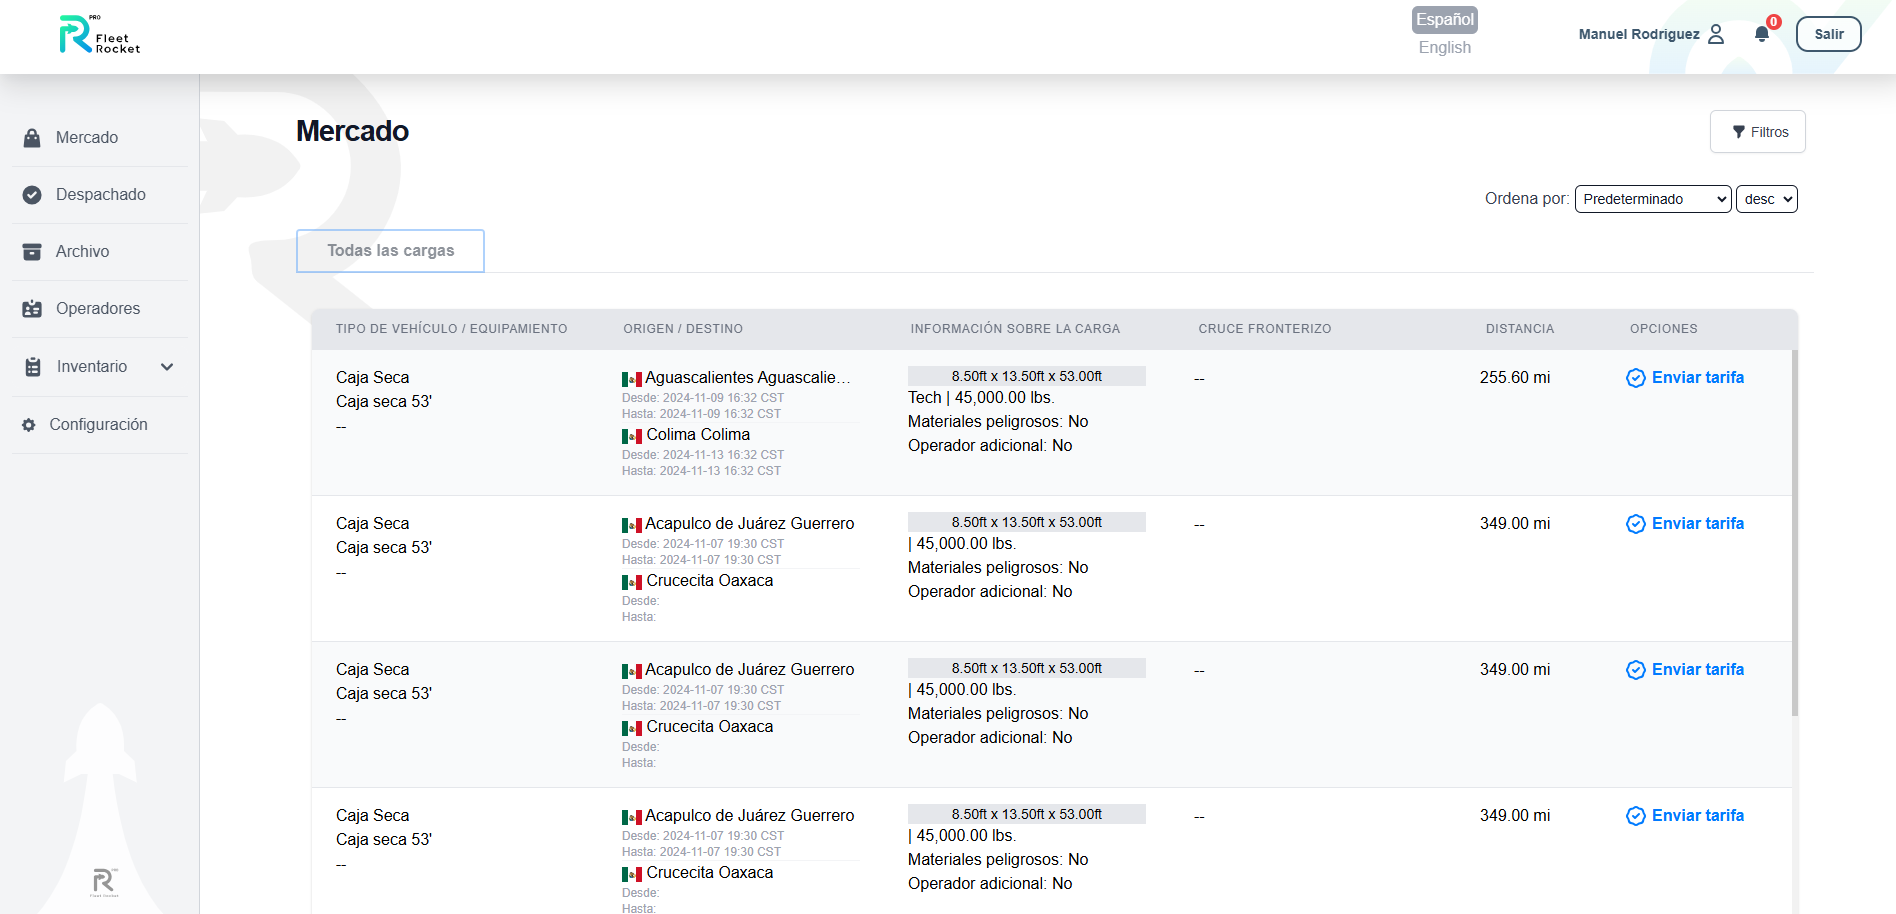Click the Operadores badge icon

pos(32,309)
